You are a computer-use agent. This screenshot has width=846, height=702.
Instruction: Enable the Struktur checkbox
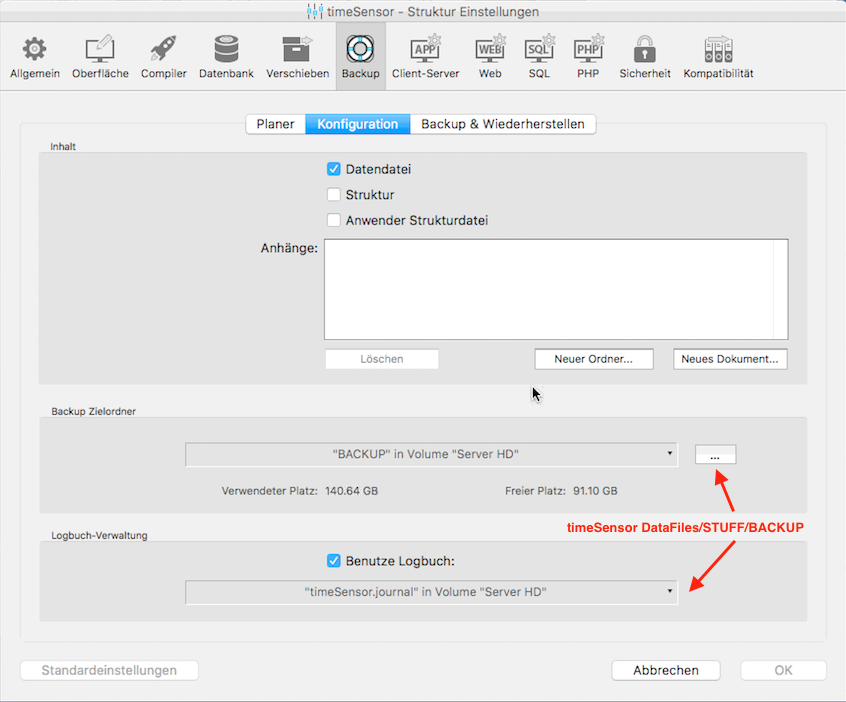click(x=333, y=195)
